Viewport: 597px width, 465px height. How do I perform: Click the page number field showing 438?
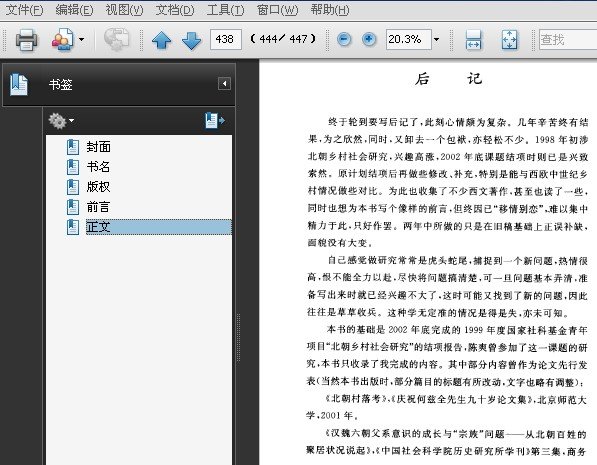click(225, 39)
